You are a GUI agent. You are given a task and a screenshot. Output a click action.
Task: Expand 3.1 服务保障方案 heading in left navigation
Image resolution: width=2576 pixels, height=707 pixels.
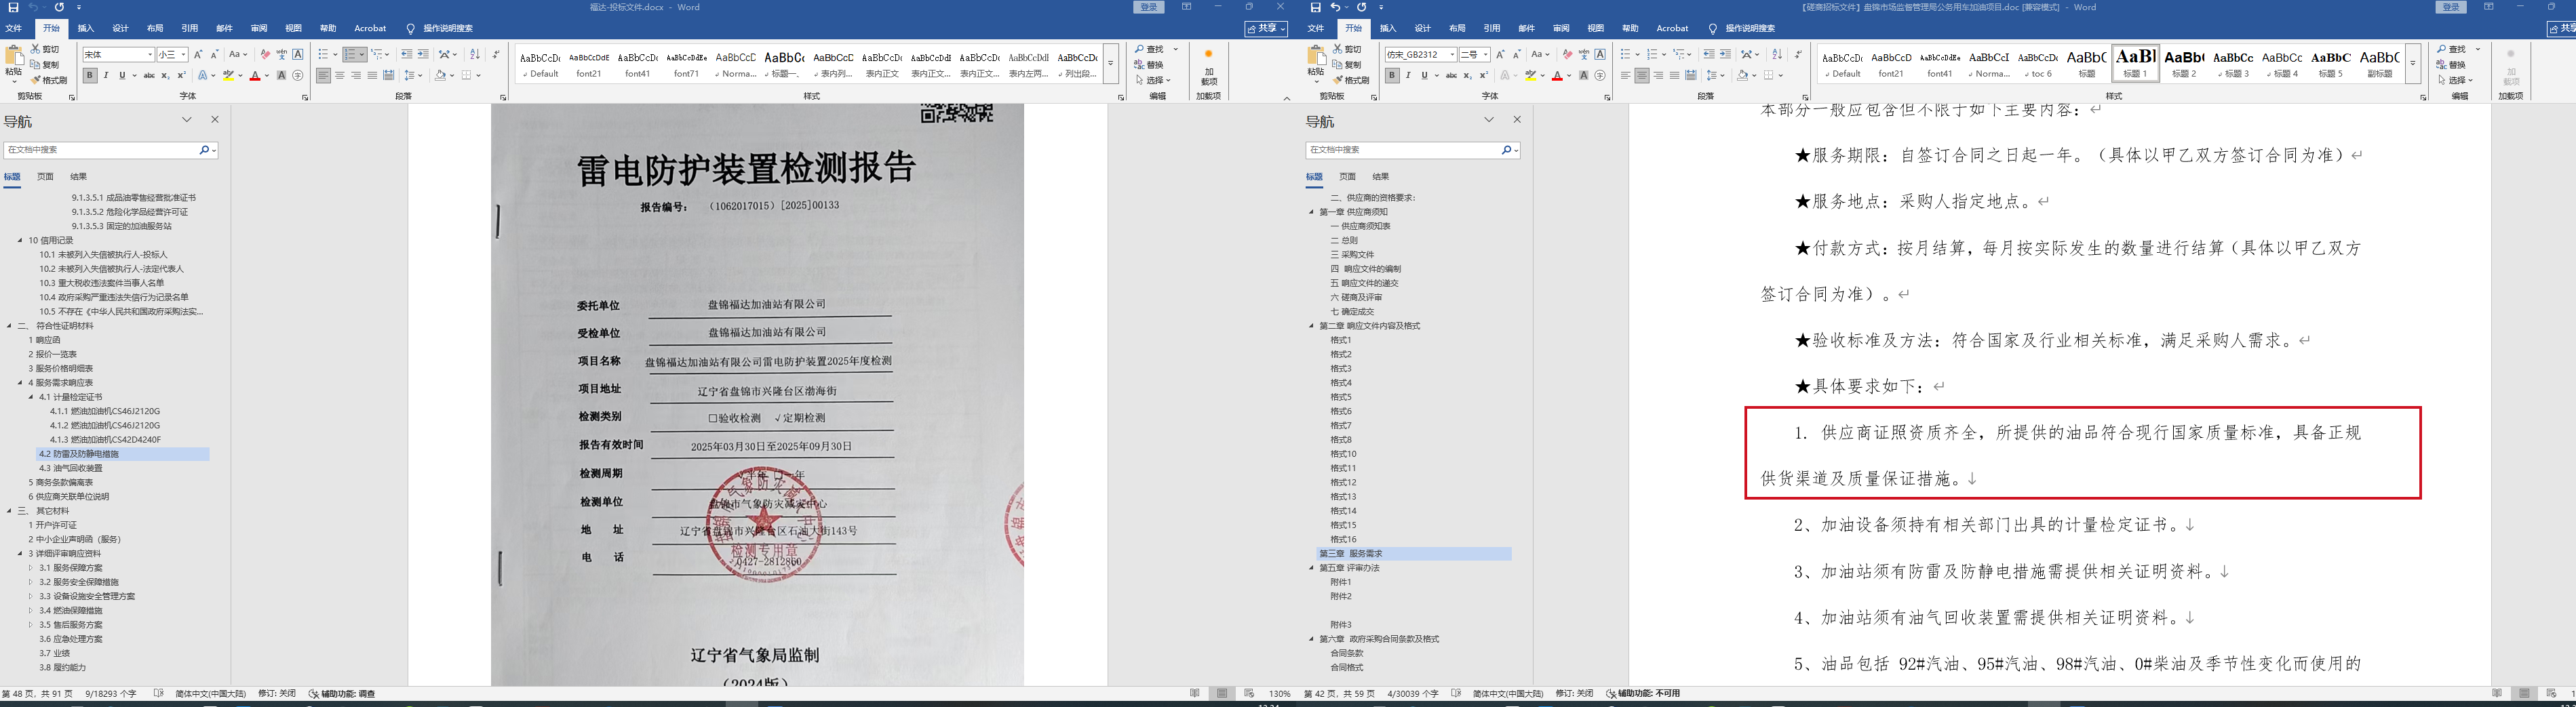click(x=31, y=568)
